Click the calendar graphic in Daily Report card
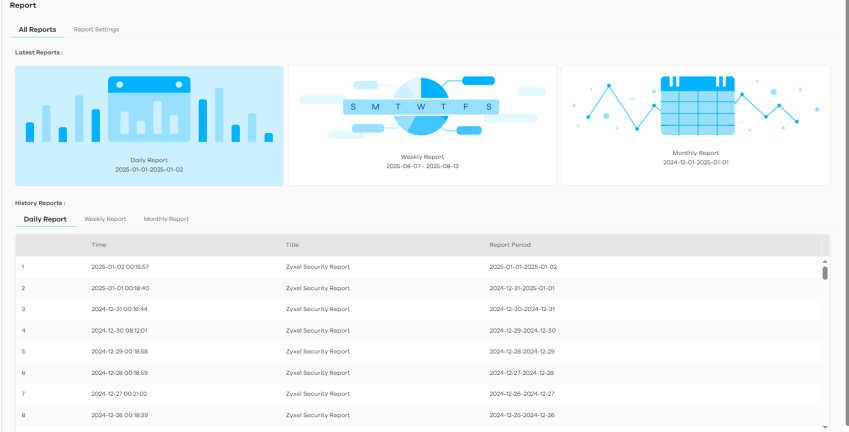This screenshot has height=432, width=849. (x=149, y=107)
